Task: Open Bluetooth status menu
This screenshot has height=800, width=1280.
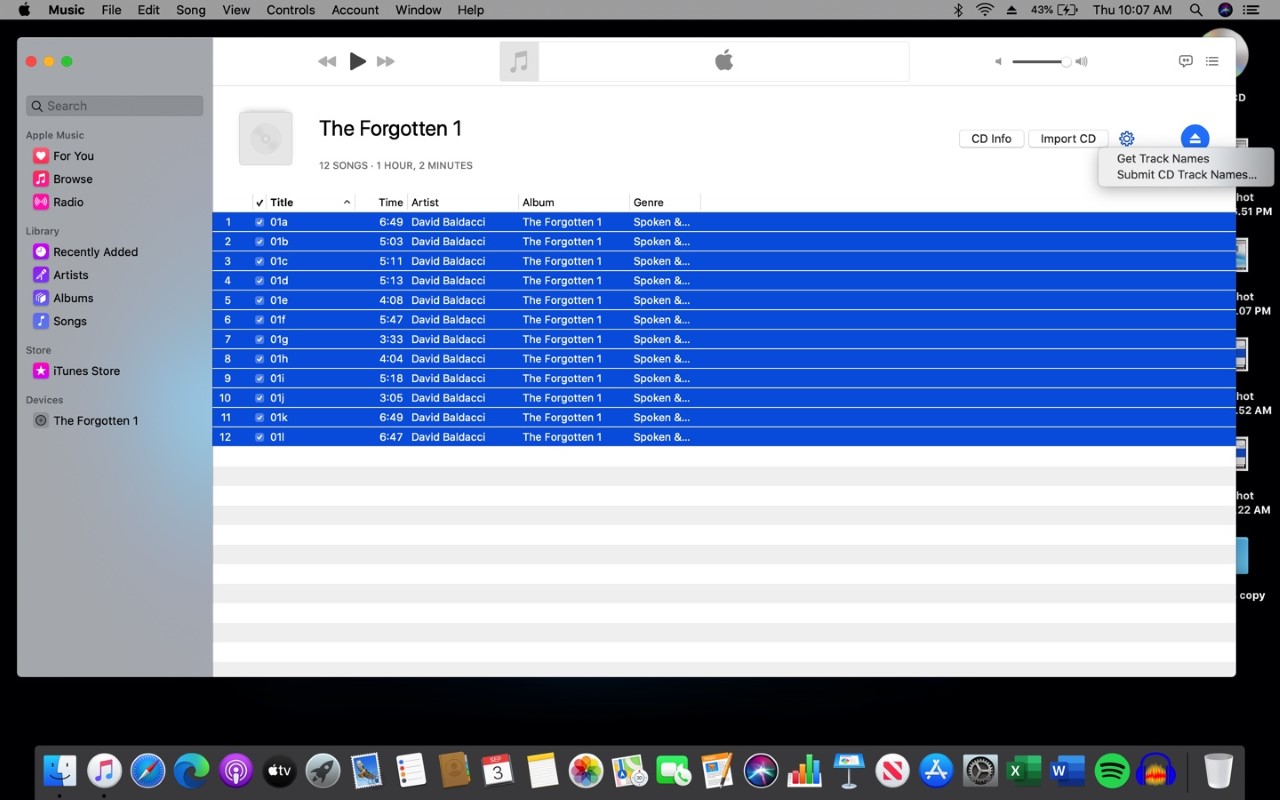Action: pyautogui.click(x=957, y=10)
